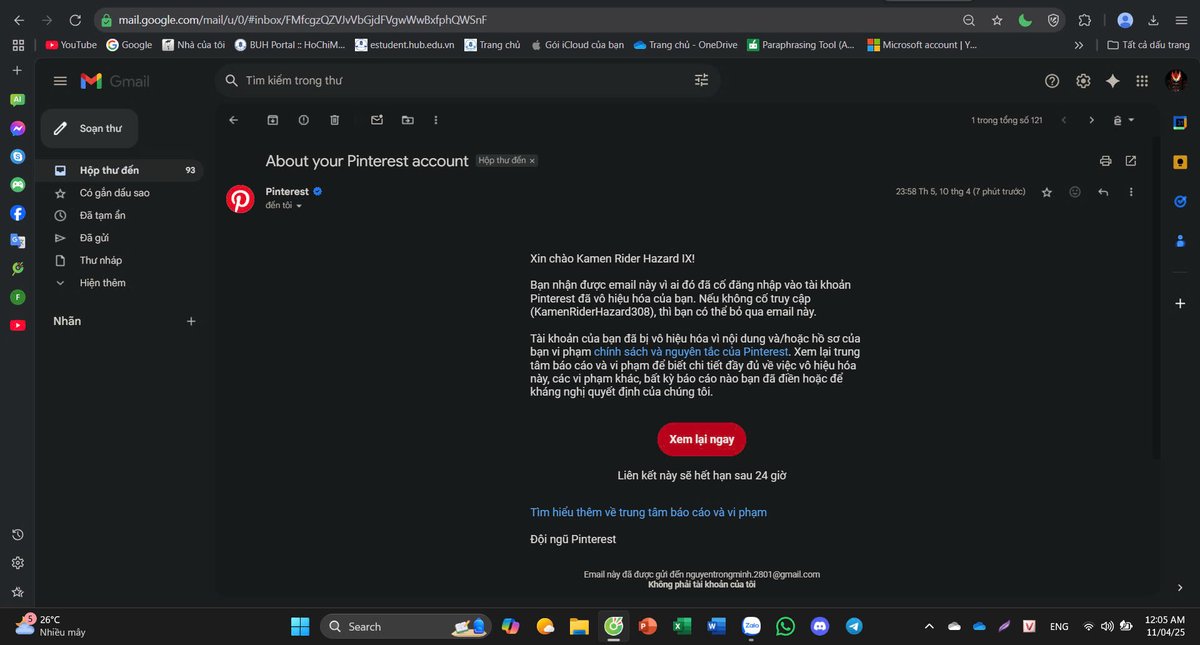
Task: Open the Google apps grid
Action: tap(1144, 81)
